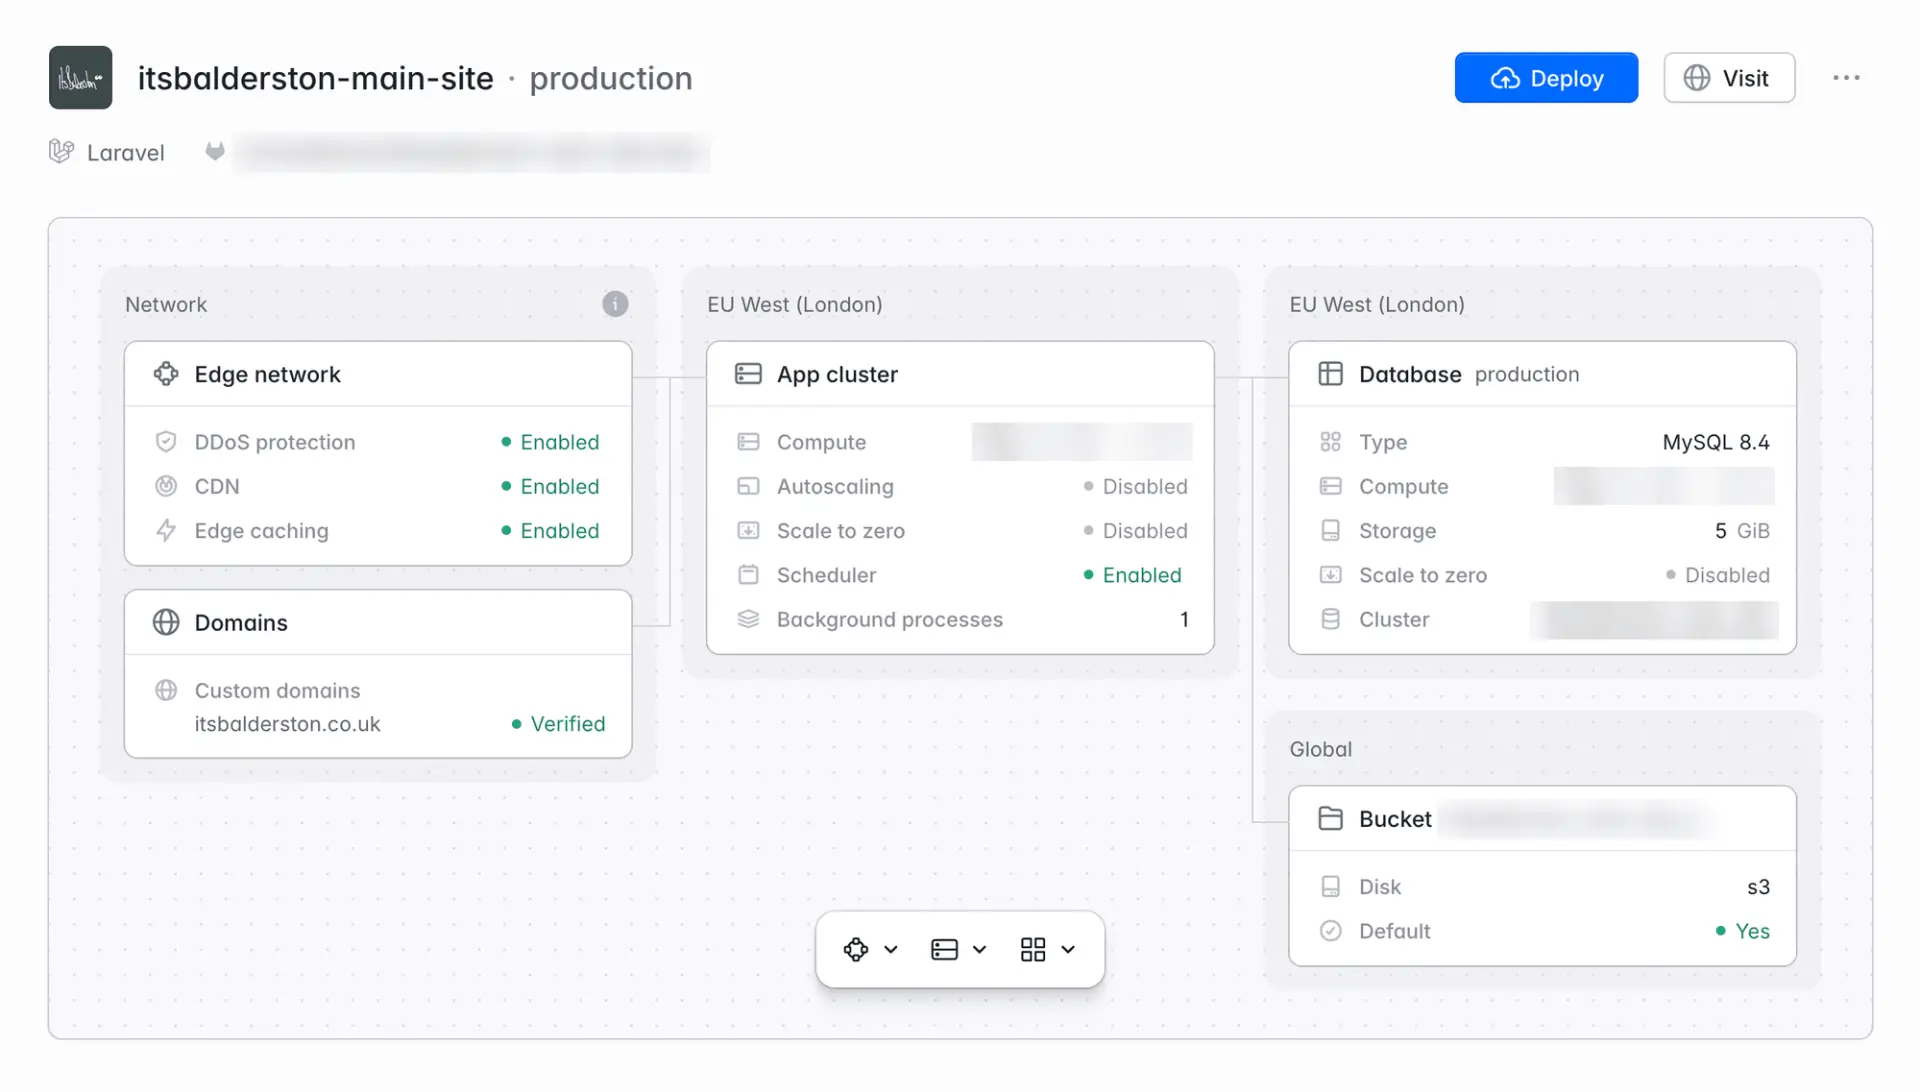This screenshot has height=1092, width=1920.
Task: Click the Bucket card title
Action: [x=1395, y=818]
